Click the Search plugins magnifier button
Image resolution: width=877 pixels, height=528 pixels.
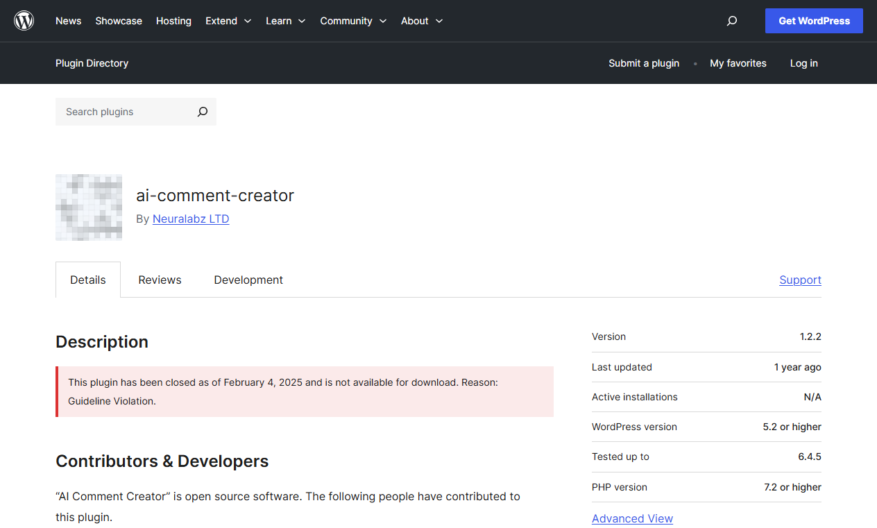coord(202,112)
